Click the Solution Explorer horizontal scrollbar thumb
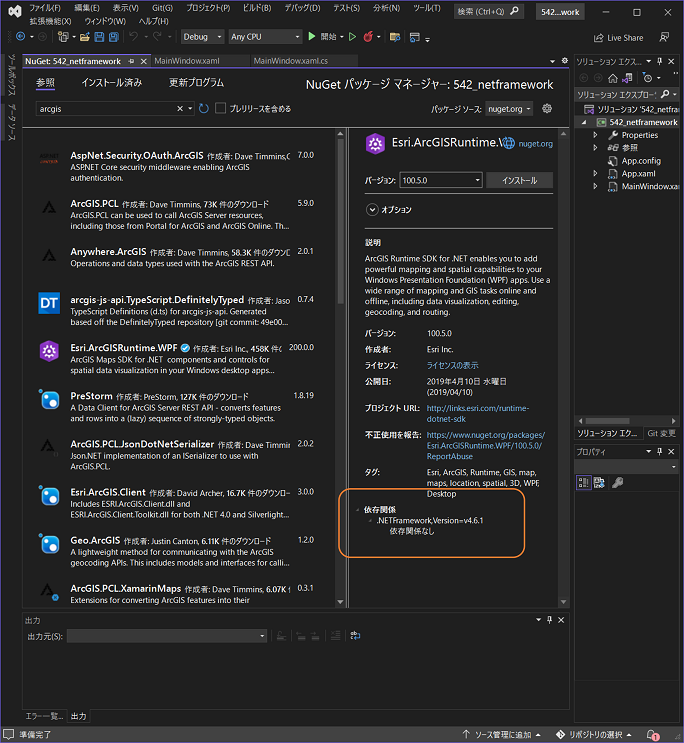 (x=607, y=421)
